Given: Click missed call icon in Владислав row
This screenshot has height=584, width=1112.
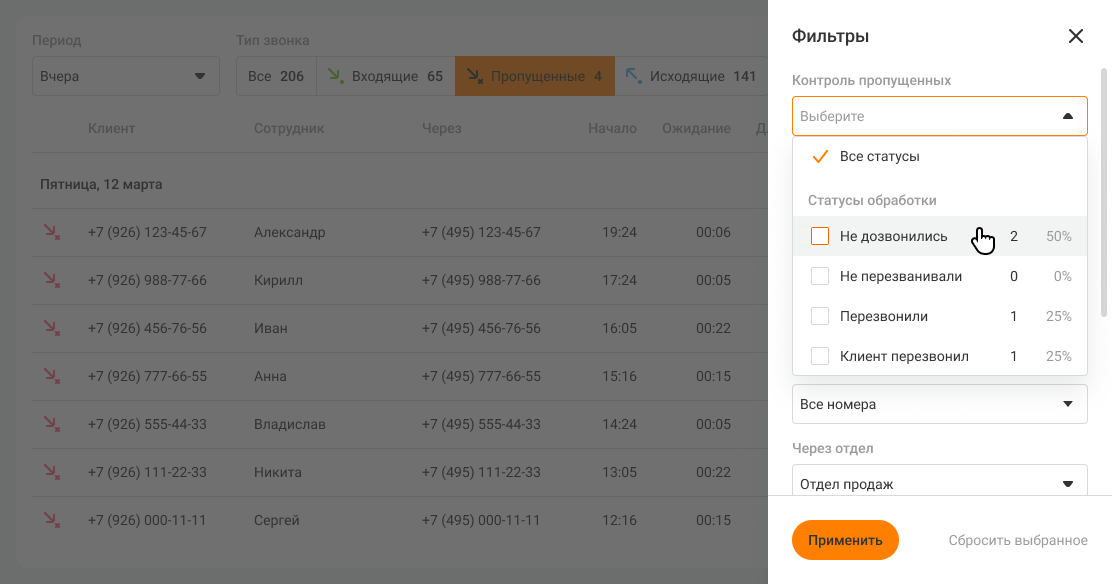Looking at the screenshot, I should coord(51,424).
